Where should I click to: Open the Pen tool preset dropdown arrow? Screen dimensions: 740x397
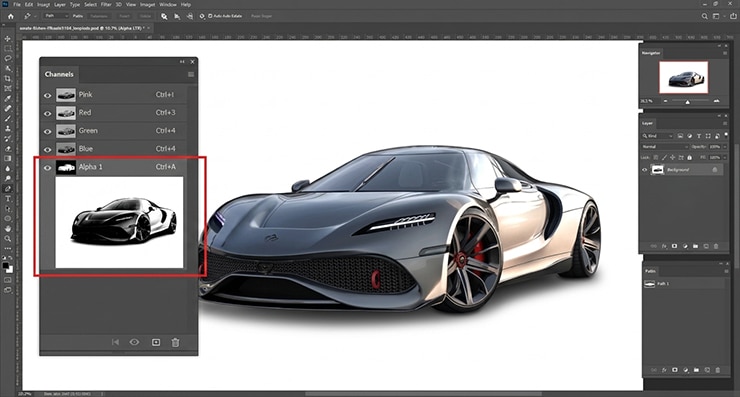35,16
